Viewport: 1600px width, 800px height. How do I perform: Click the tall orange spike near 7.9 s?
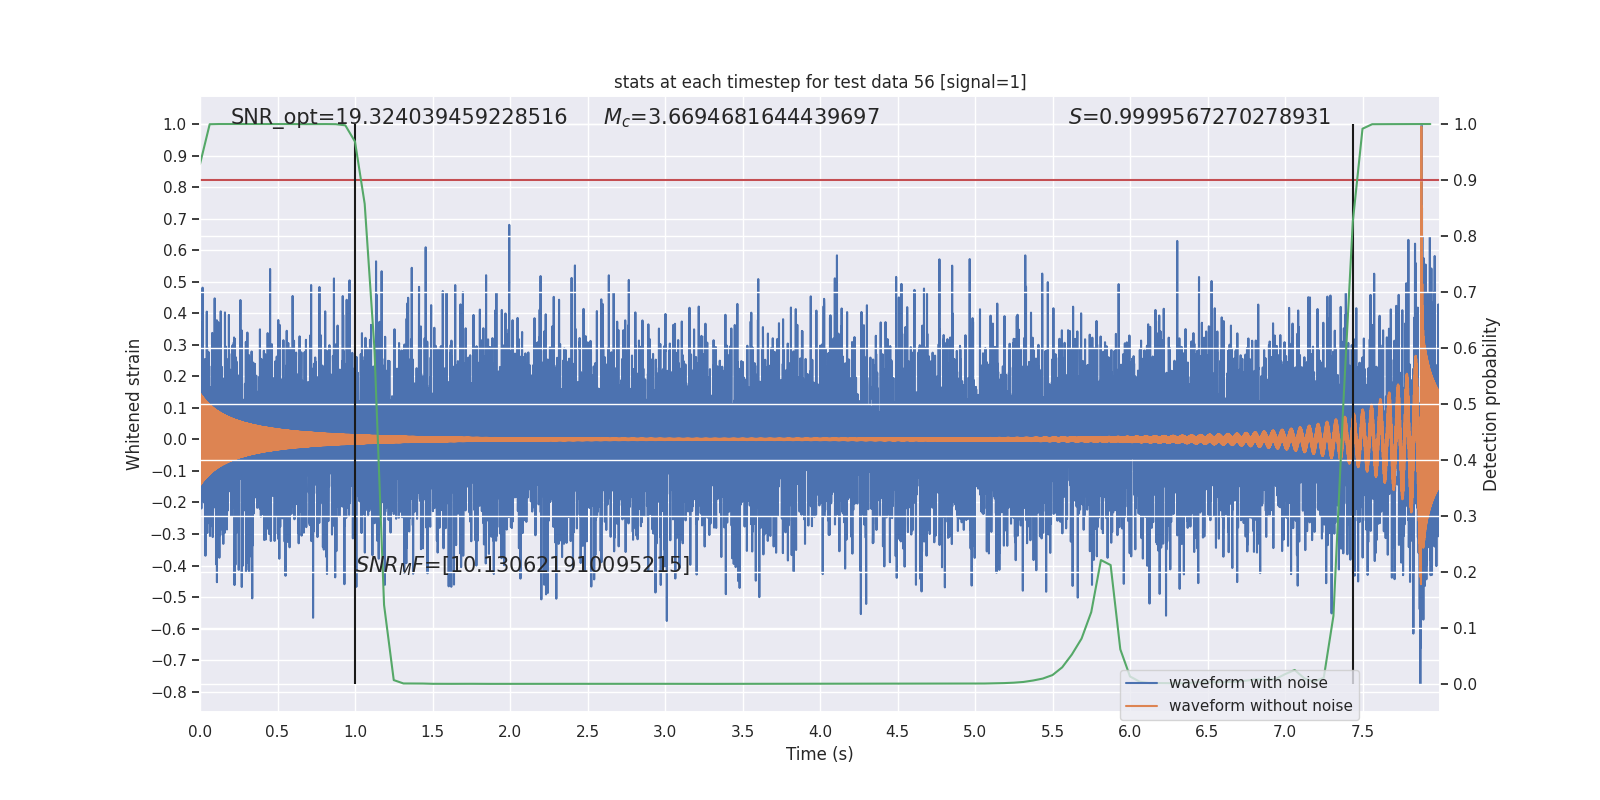coord(1421,200)
